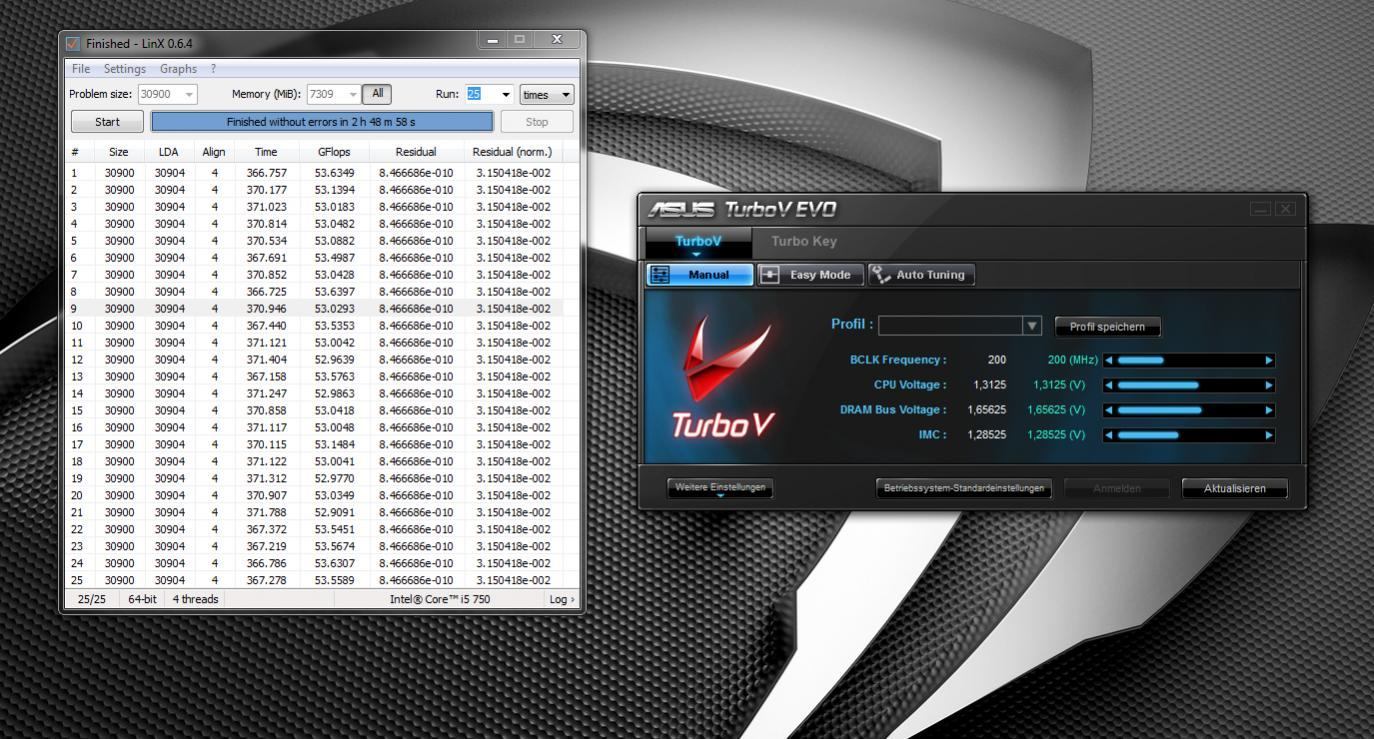Click the Align column header
The height and width of the screenshot is (739, 1374).
pos(214,152)
